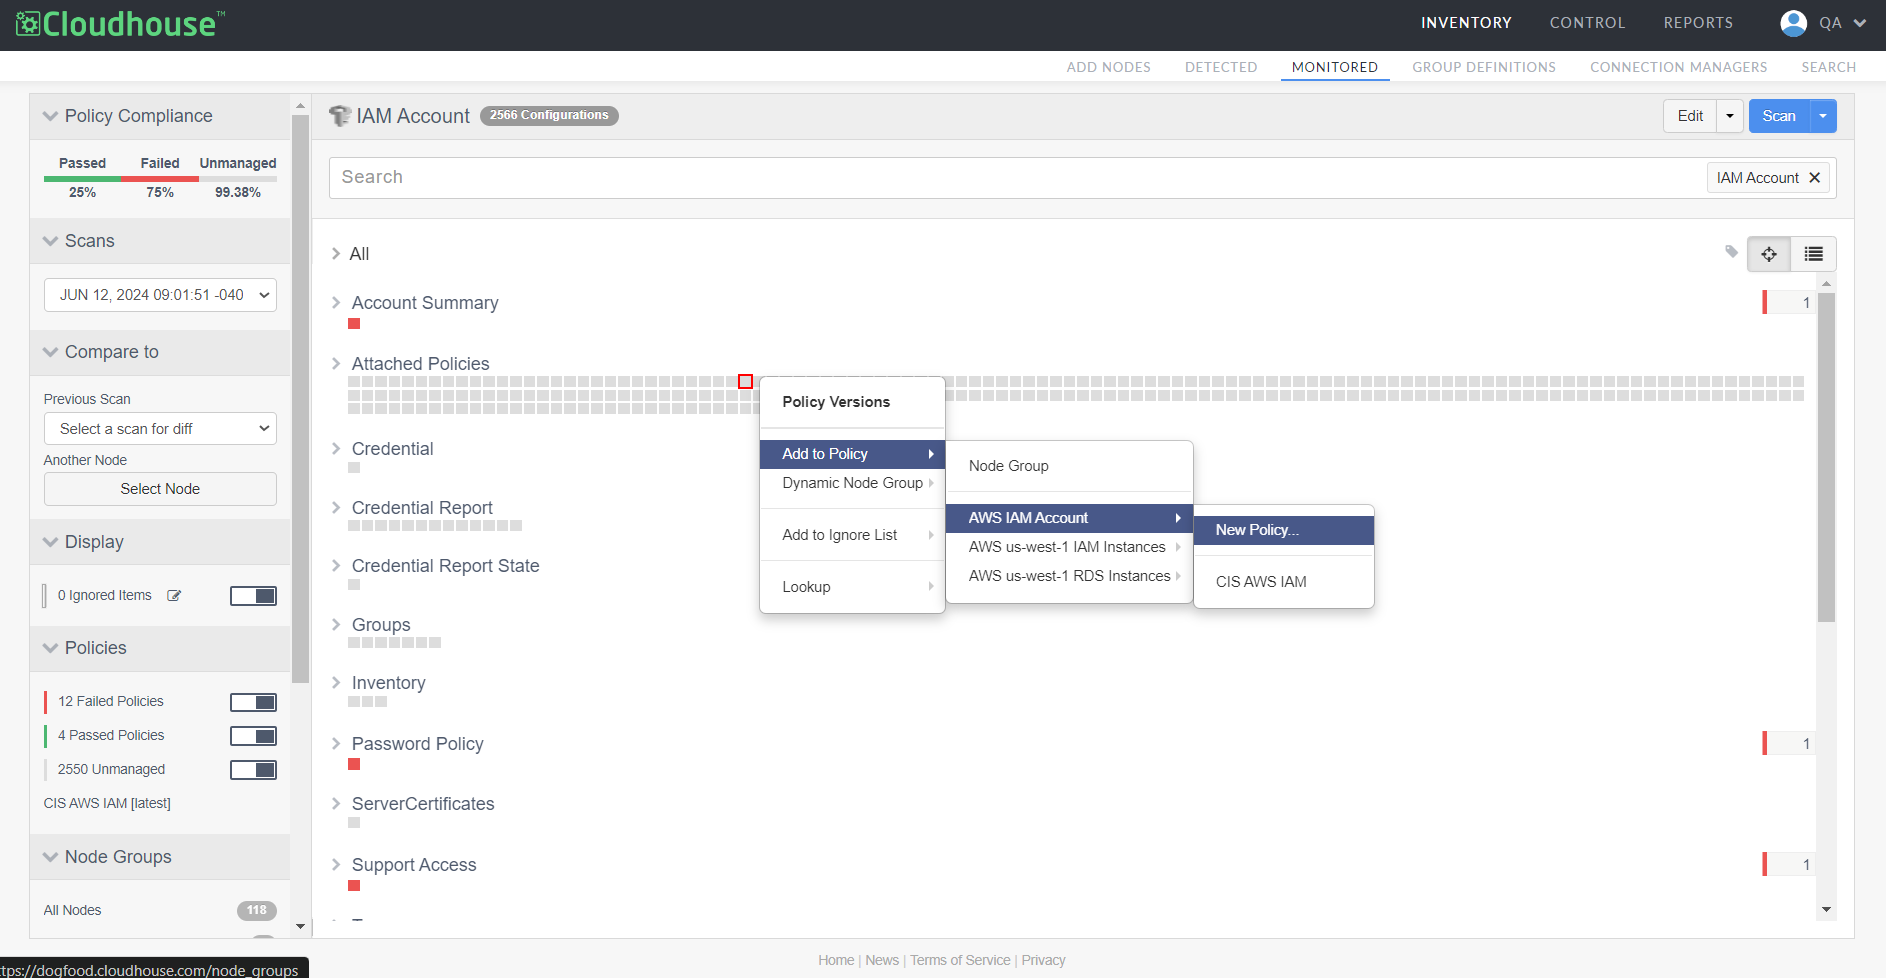Viewport: 1886px width, 978px height.
Task: Choose New Policy... from the submenu
Action: point(1284,530)
